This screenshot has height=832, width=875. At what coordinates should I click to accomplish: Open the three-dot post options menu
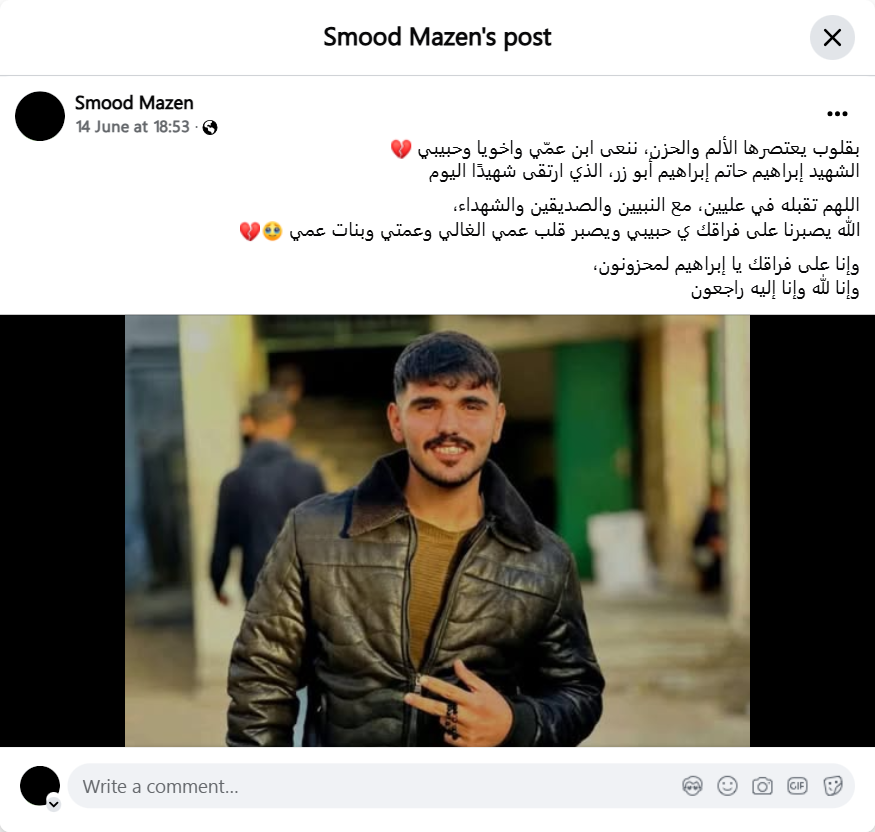click(837, 114)
